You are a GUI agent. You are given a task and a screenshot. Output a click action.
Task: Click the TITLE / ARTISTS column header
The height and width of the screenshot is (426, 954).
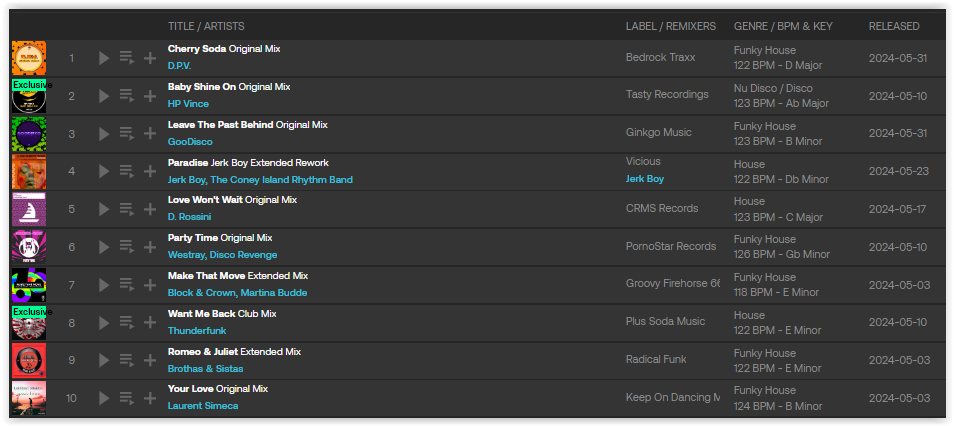[x=206, y=26]
